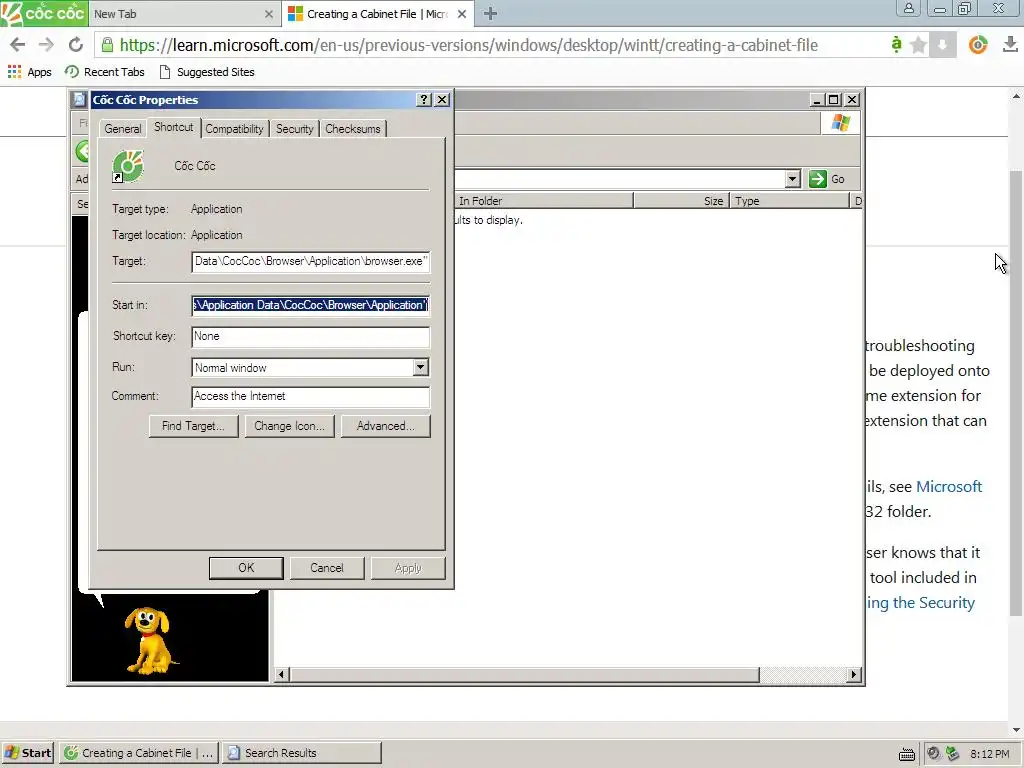The image size is (1024, 768).
Task: Click the bookmark star icon
Action: (918, 44)
